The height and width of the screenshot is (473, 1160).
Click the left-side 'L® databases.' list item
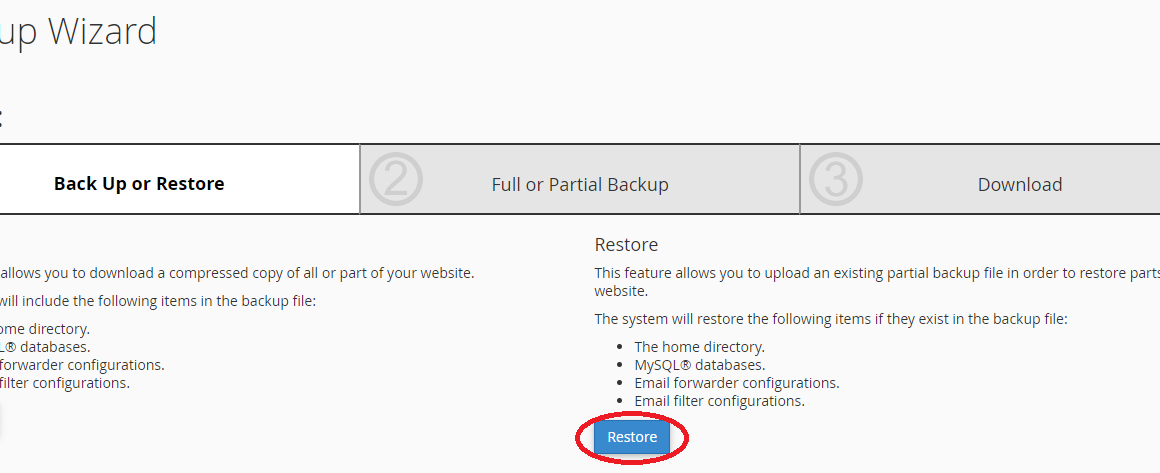pos(45,346)
